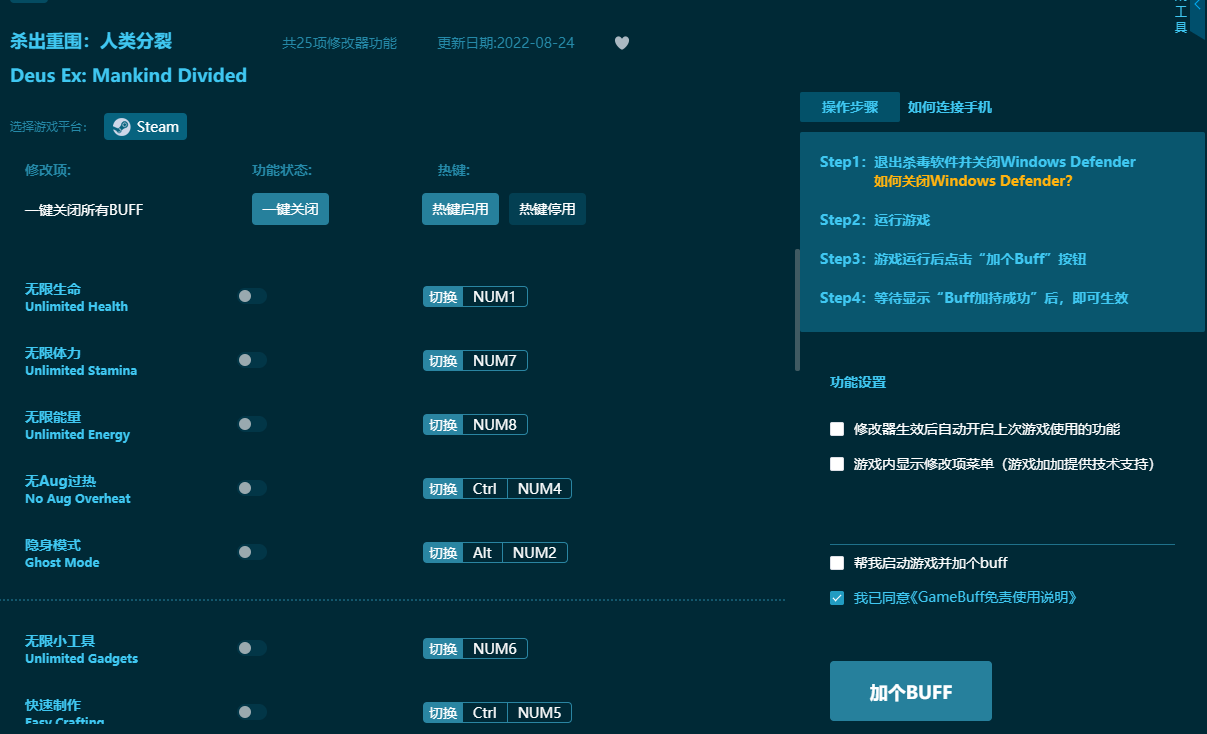Screen dimensions: 1207x734
Task: Click the 热键停用 button
Action: tap(547, 209)
